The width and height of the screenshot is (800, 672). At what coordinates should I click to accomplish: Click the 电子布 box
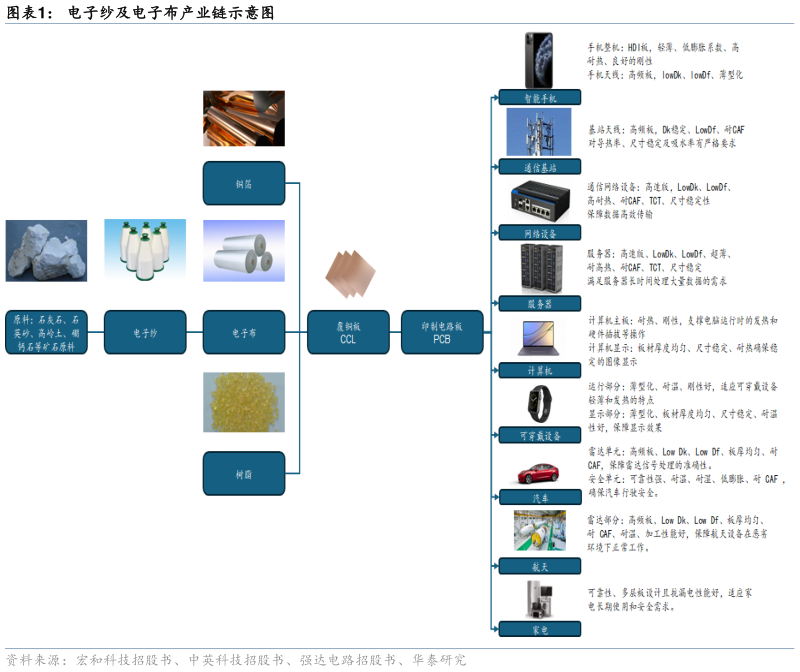244,332
